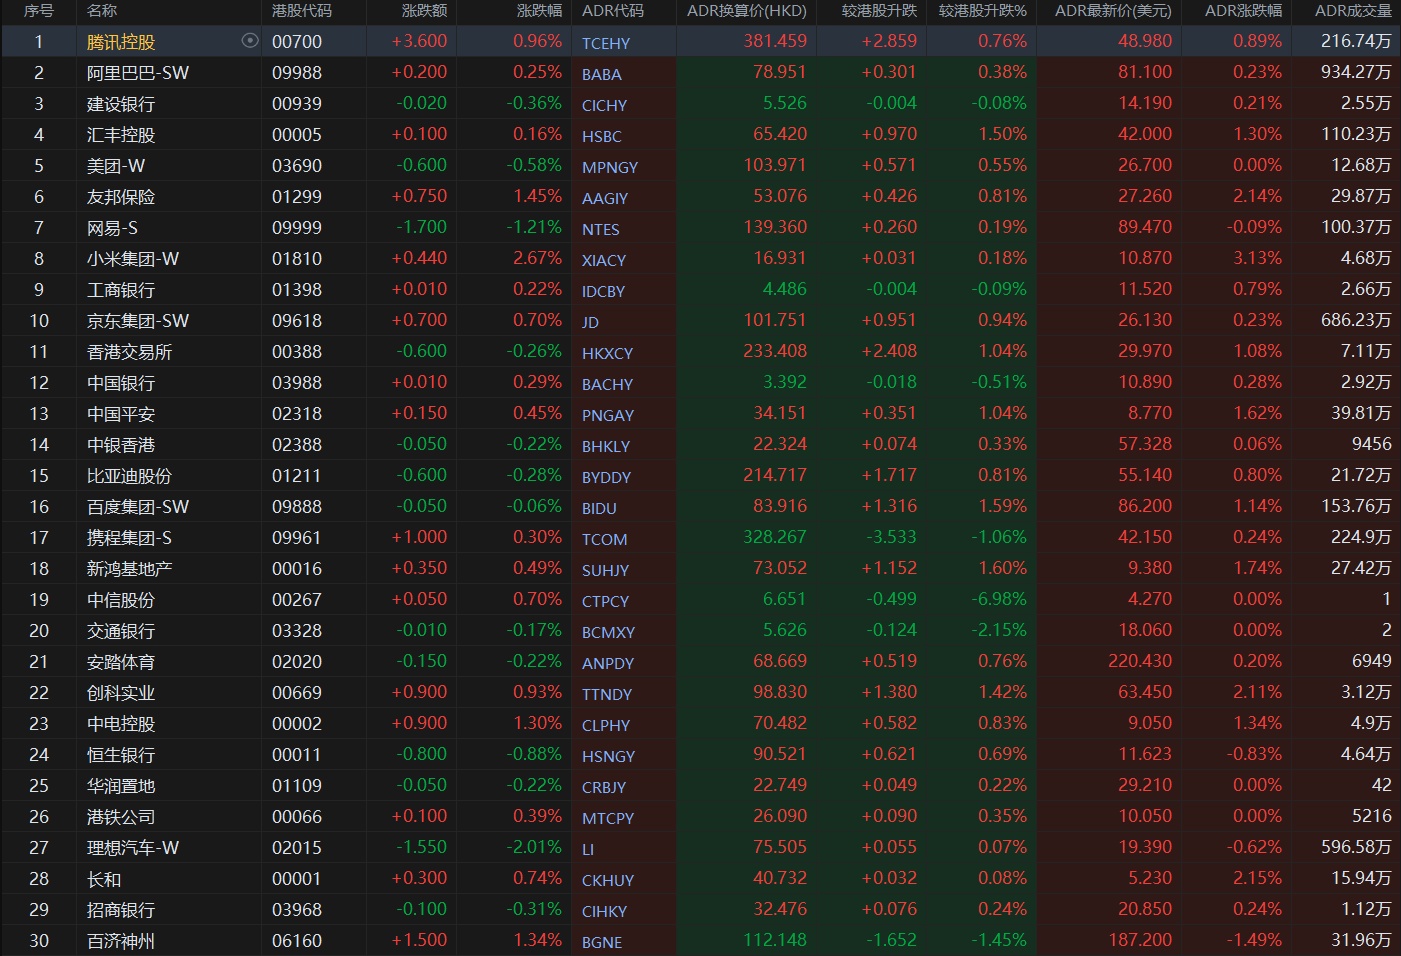Select the 京东集团-SW stock name

point(138,321)
